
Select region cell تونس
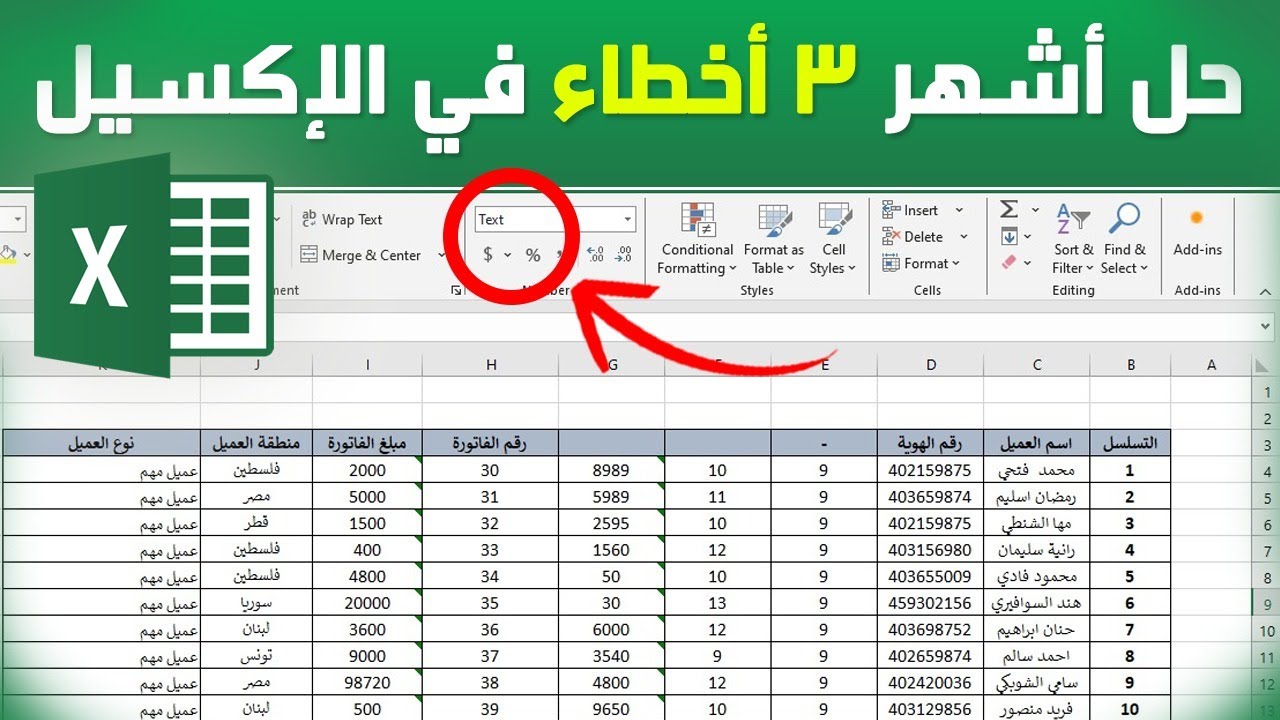click(257, 658)
